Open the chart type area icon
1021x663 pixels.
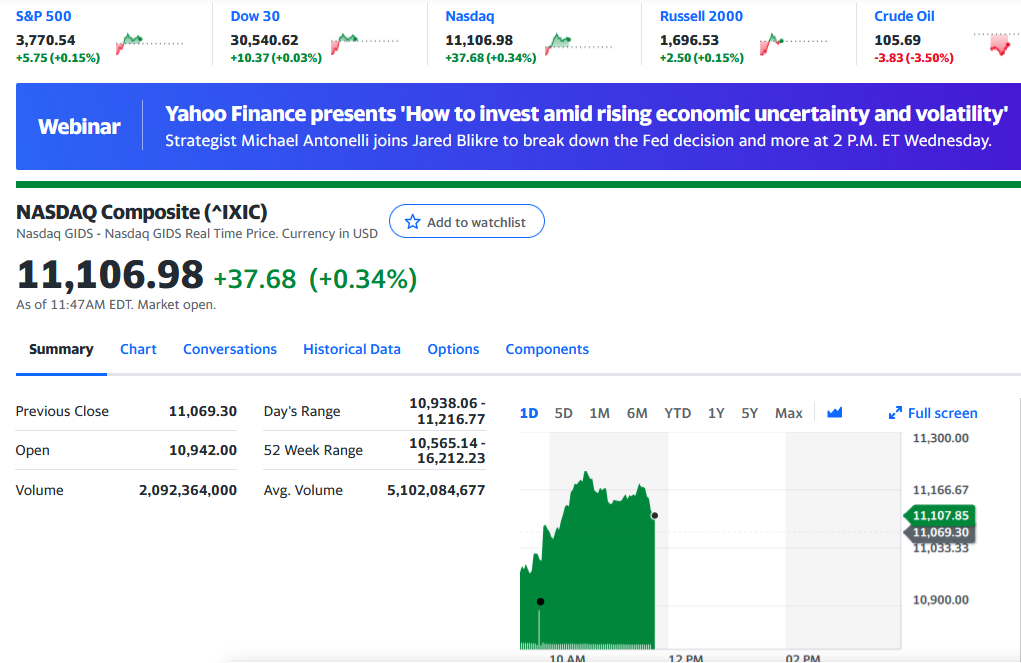[x=835, y=413]
